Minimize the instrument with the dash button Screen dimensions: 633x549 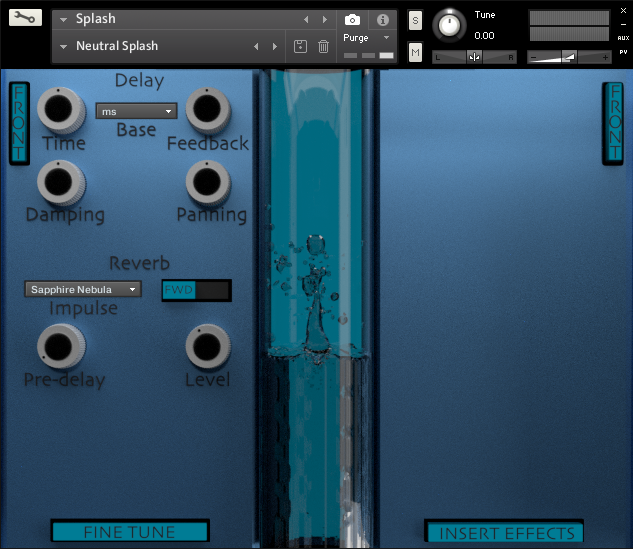click(x=623, y=24)
